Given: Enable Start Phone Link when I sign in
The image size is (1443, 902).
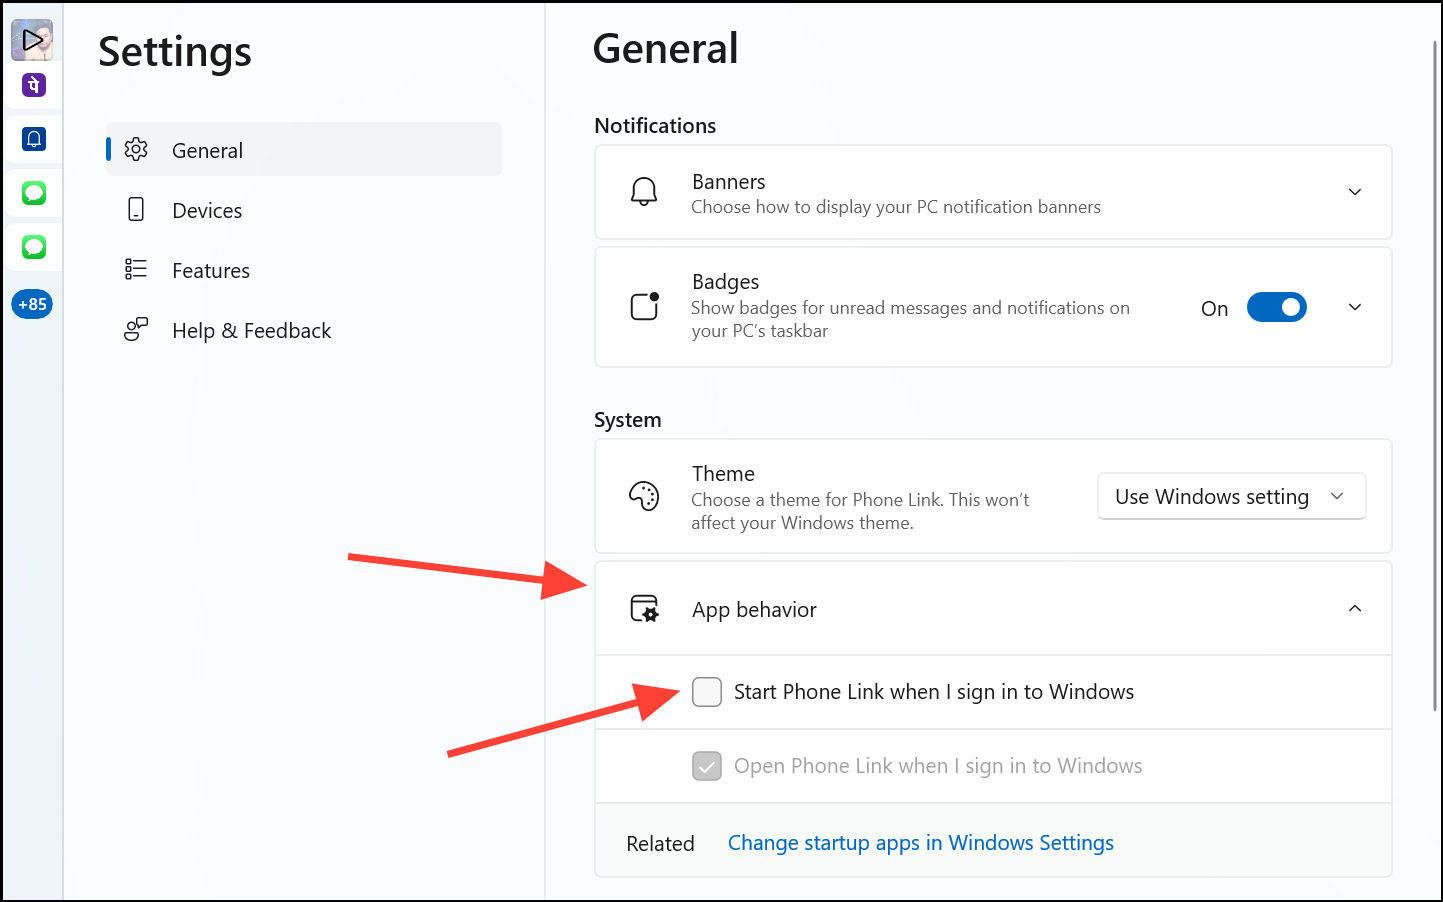Looking at the screenshot, I should click(707, 691).
